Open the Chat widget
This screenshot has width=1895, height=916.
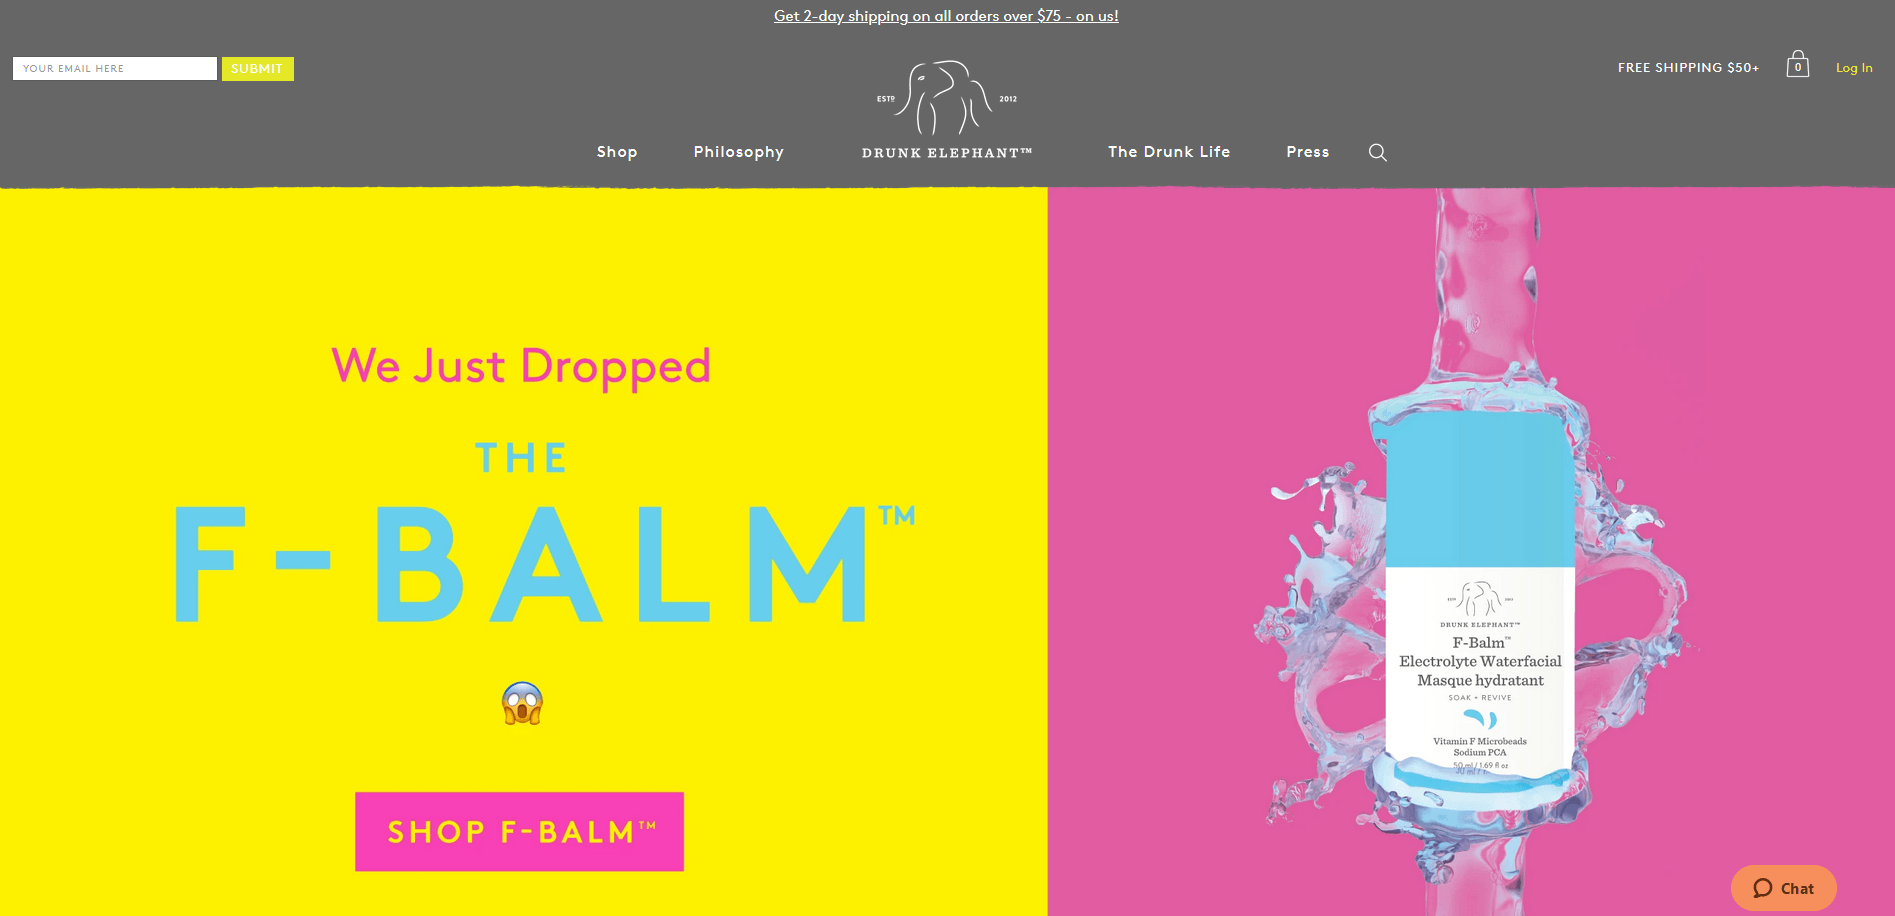(x=1783, y=888)
